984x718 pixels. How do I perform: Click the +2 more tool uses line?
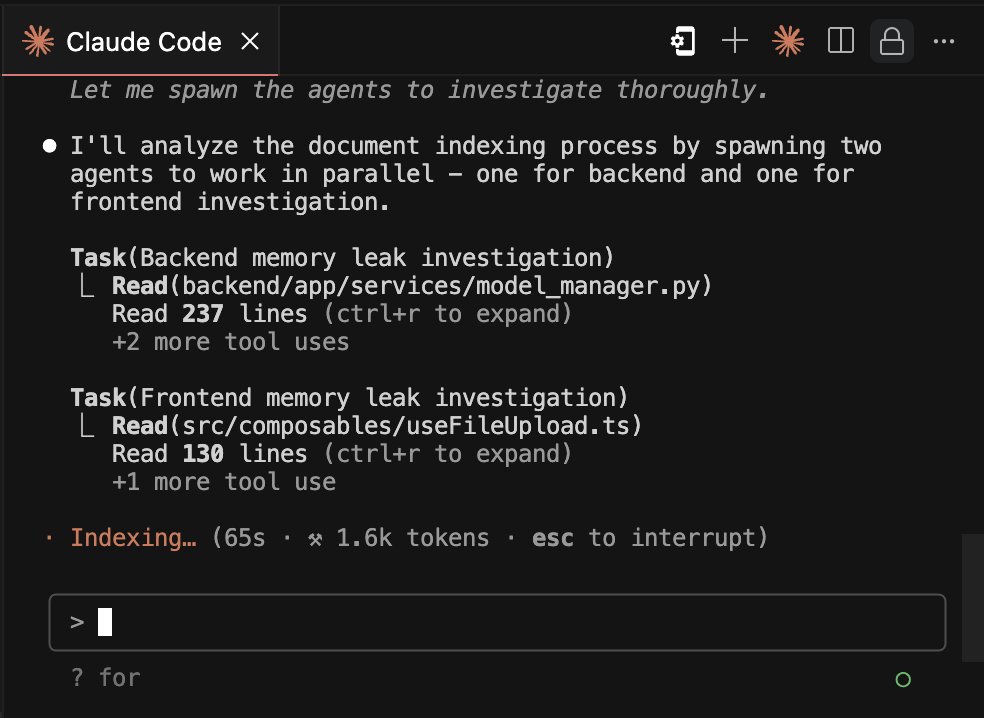[230, 342]
